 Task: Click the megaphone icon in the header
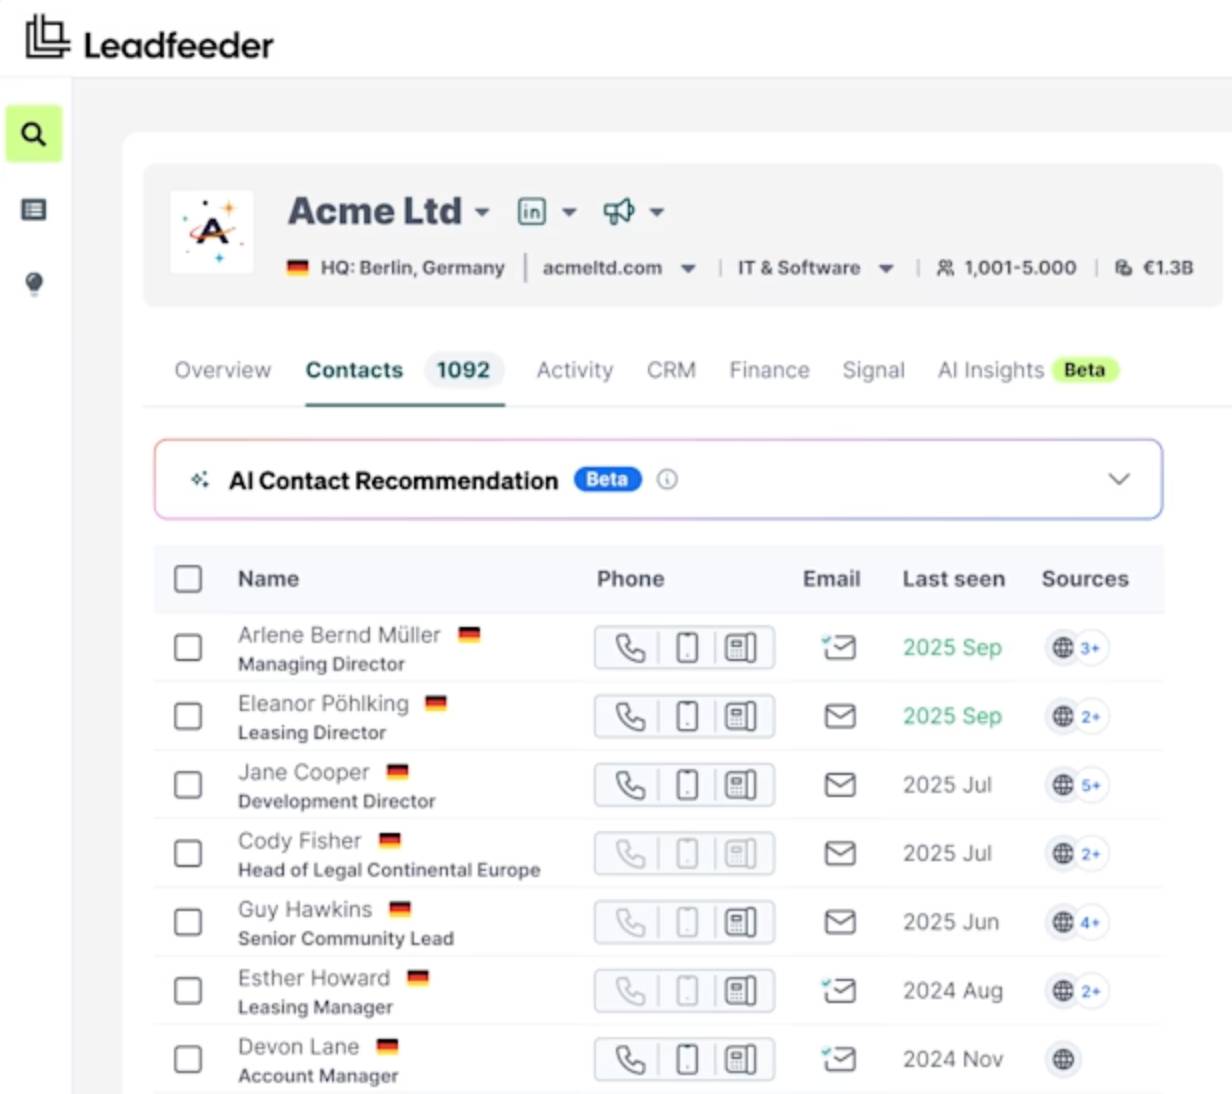(x=619, y=211)
